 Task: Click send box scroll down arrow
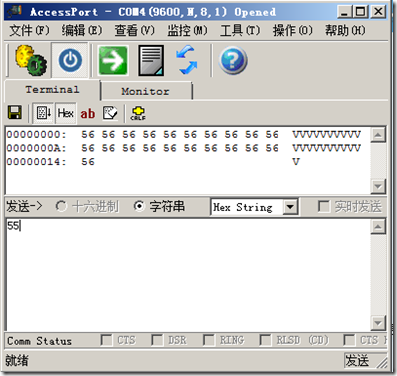coord(378,323)
